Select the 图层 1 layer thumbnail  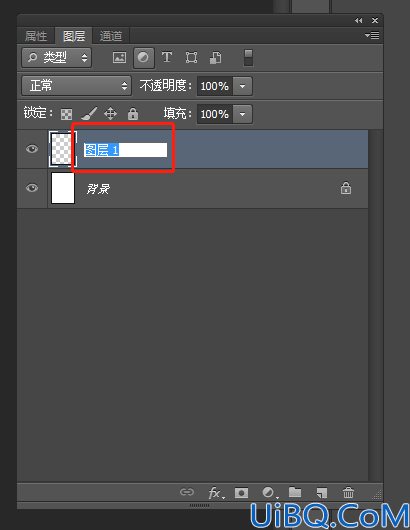pyautogui.click(x=63, y=149)
